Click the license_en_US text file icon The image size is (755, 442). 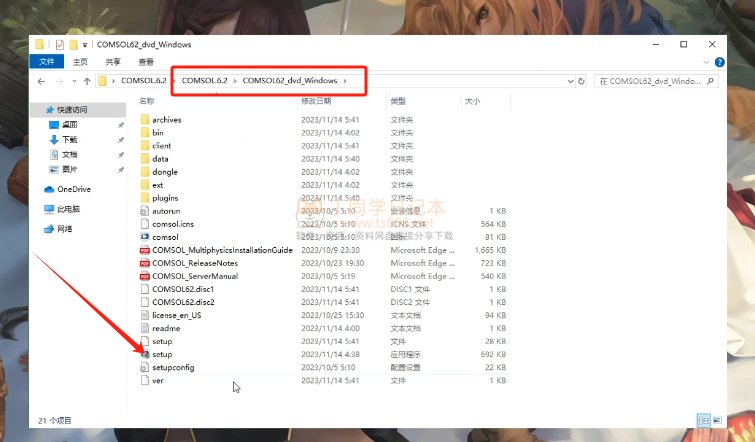145,315
